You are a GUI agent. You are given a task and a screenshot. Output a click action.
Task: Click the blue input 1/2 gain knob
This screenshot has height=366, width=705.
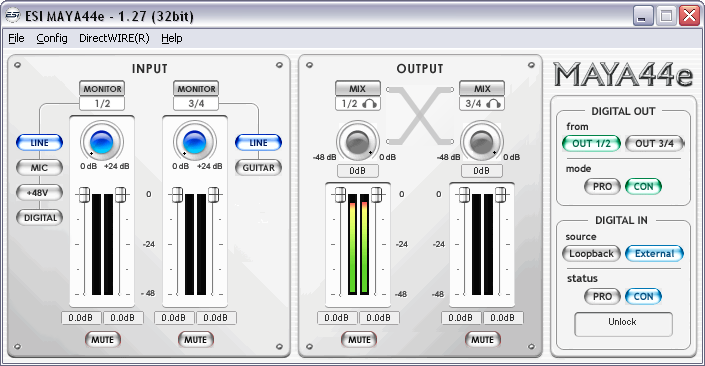click(x=102, y=142)
